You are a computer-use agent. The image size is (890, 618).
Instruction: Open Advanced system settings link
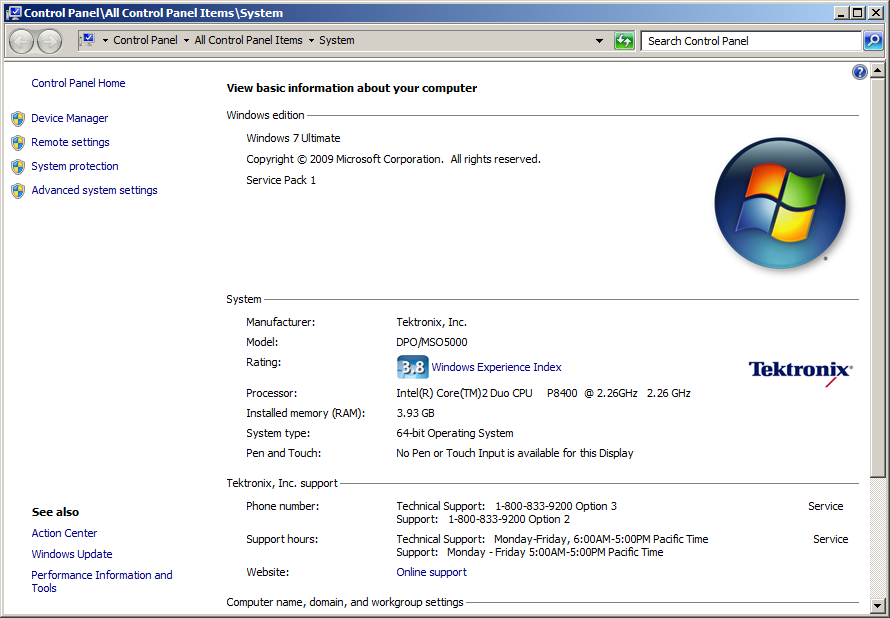coord(94,190)
